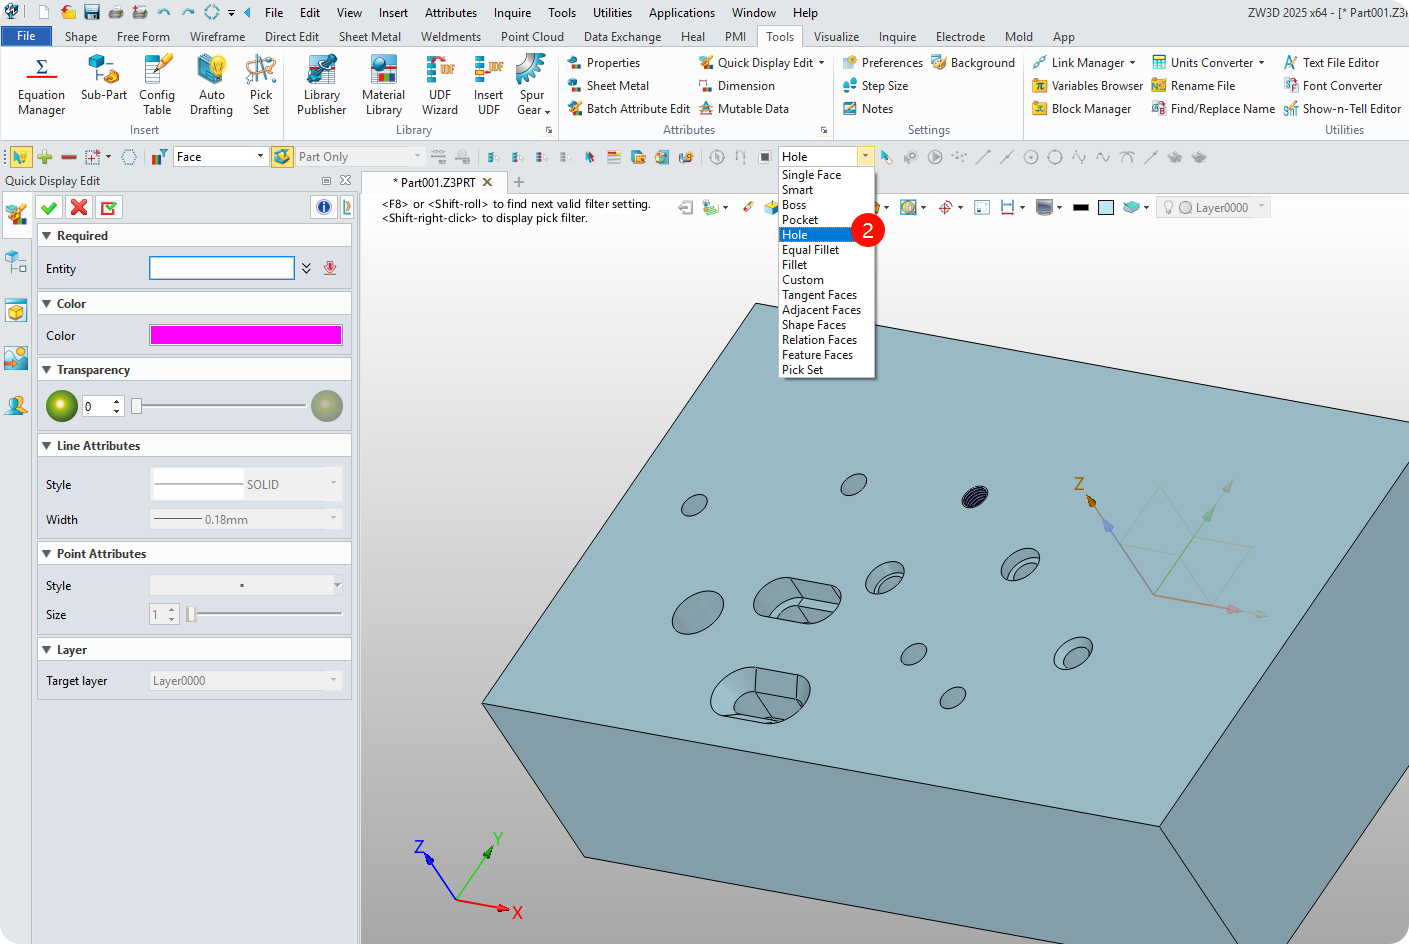Open the Equation Manager tool

(41, 84)
